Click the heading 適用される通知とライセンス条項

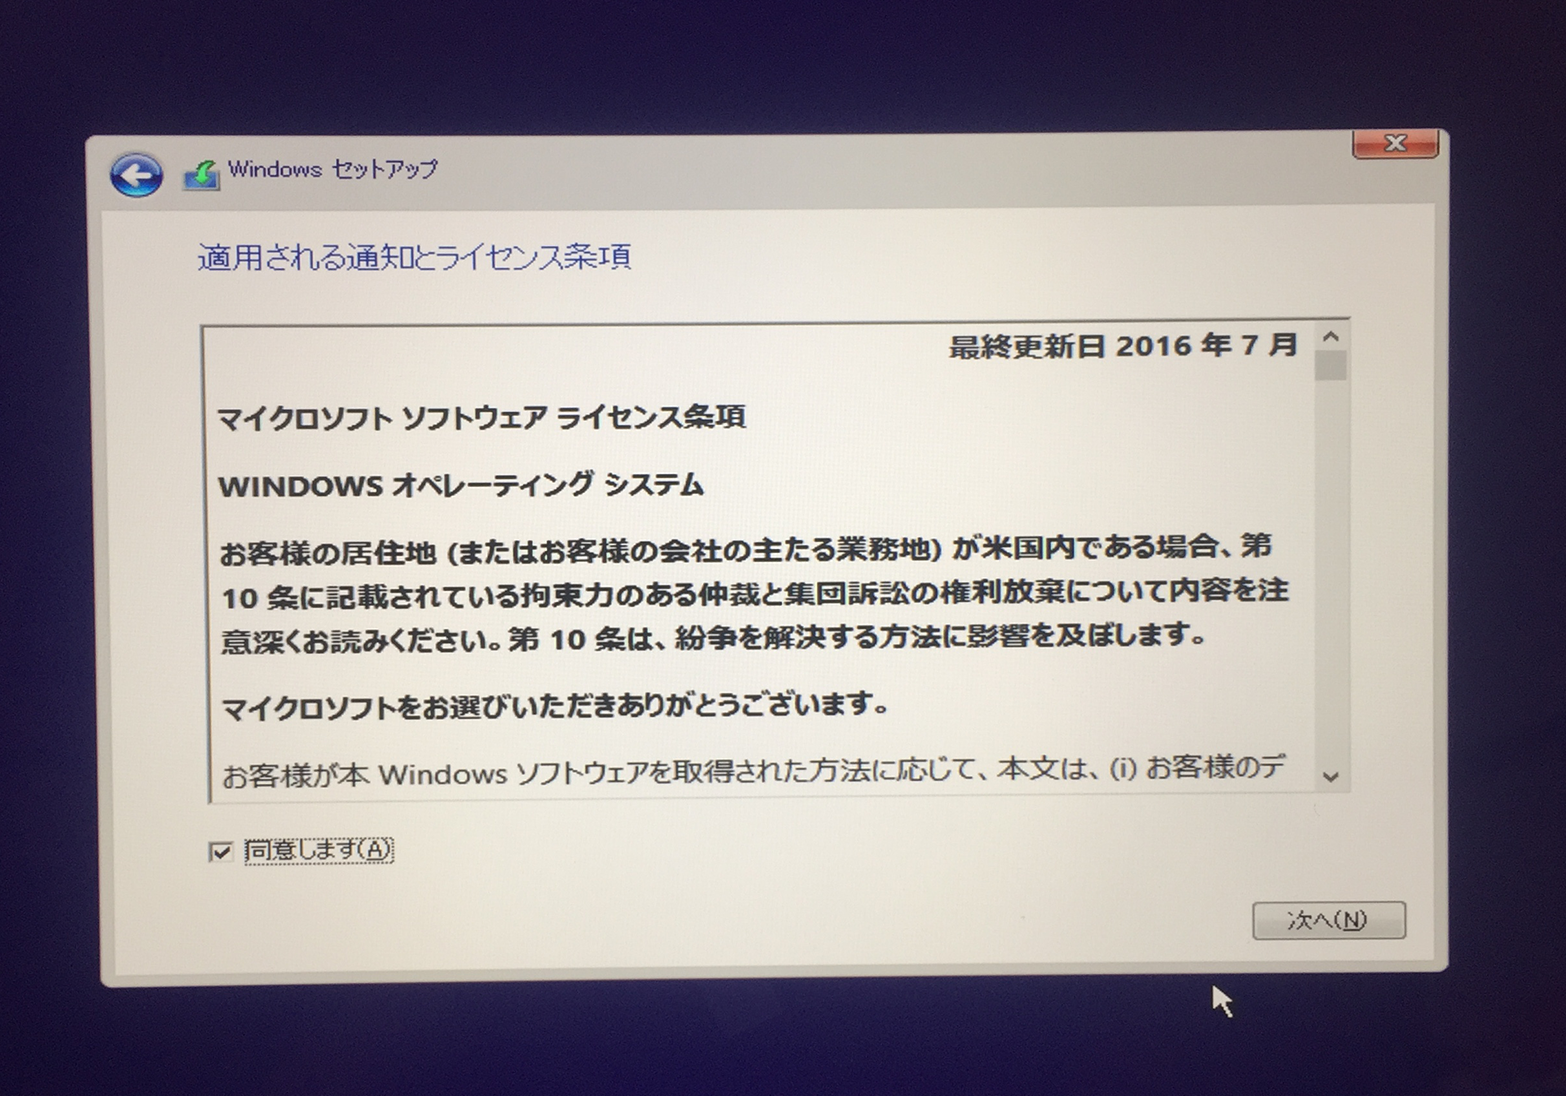tap(414, 257)
